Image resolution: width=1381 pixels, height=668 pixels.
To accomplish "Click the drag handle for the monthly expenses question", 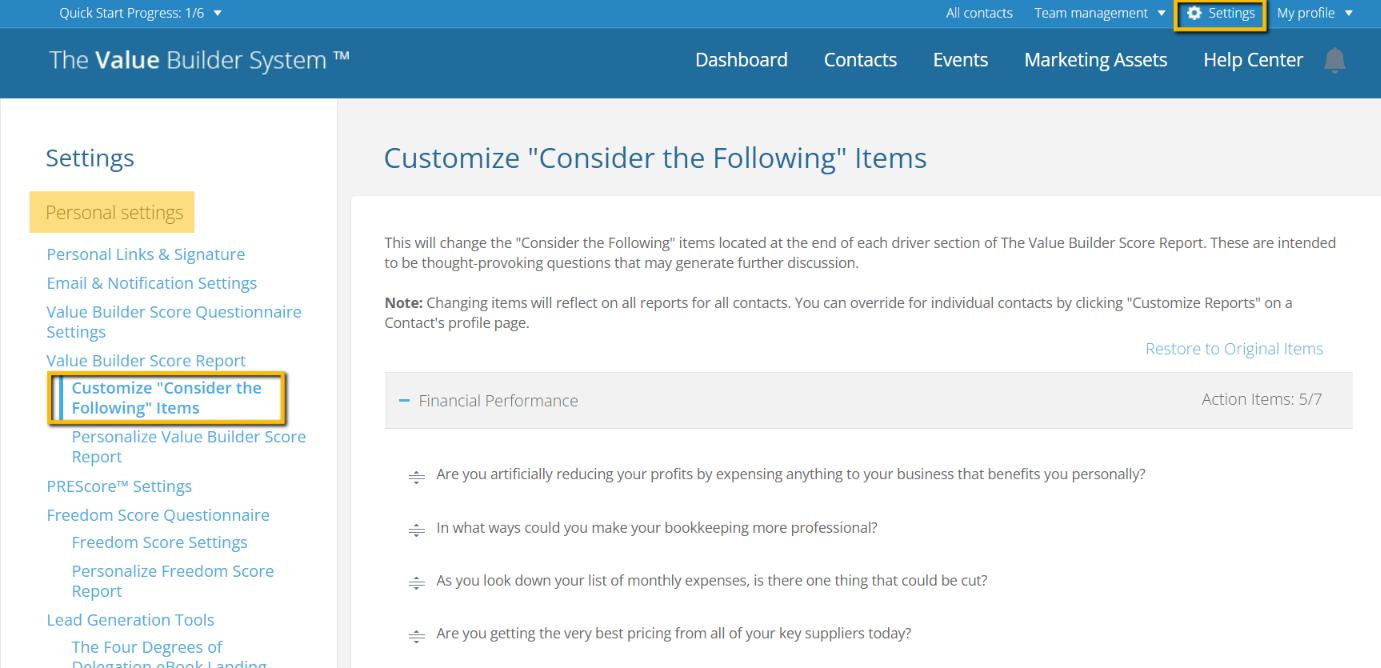I will [x=417, y=582].
